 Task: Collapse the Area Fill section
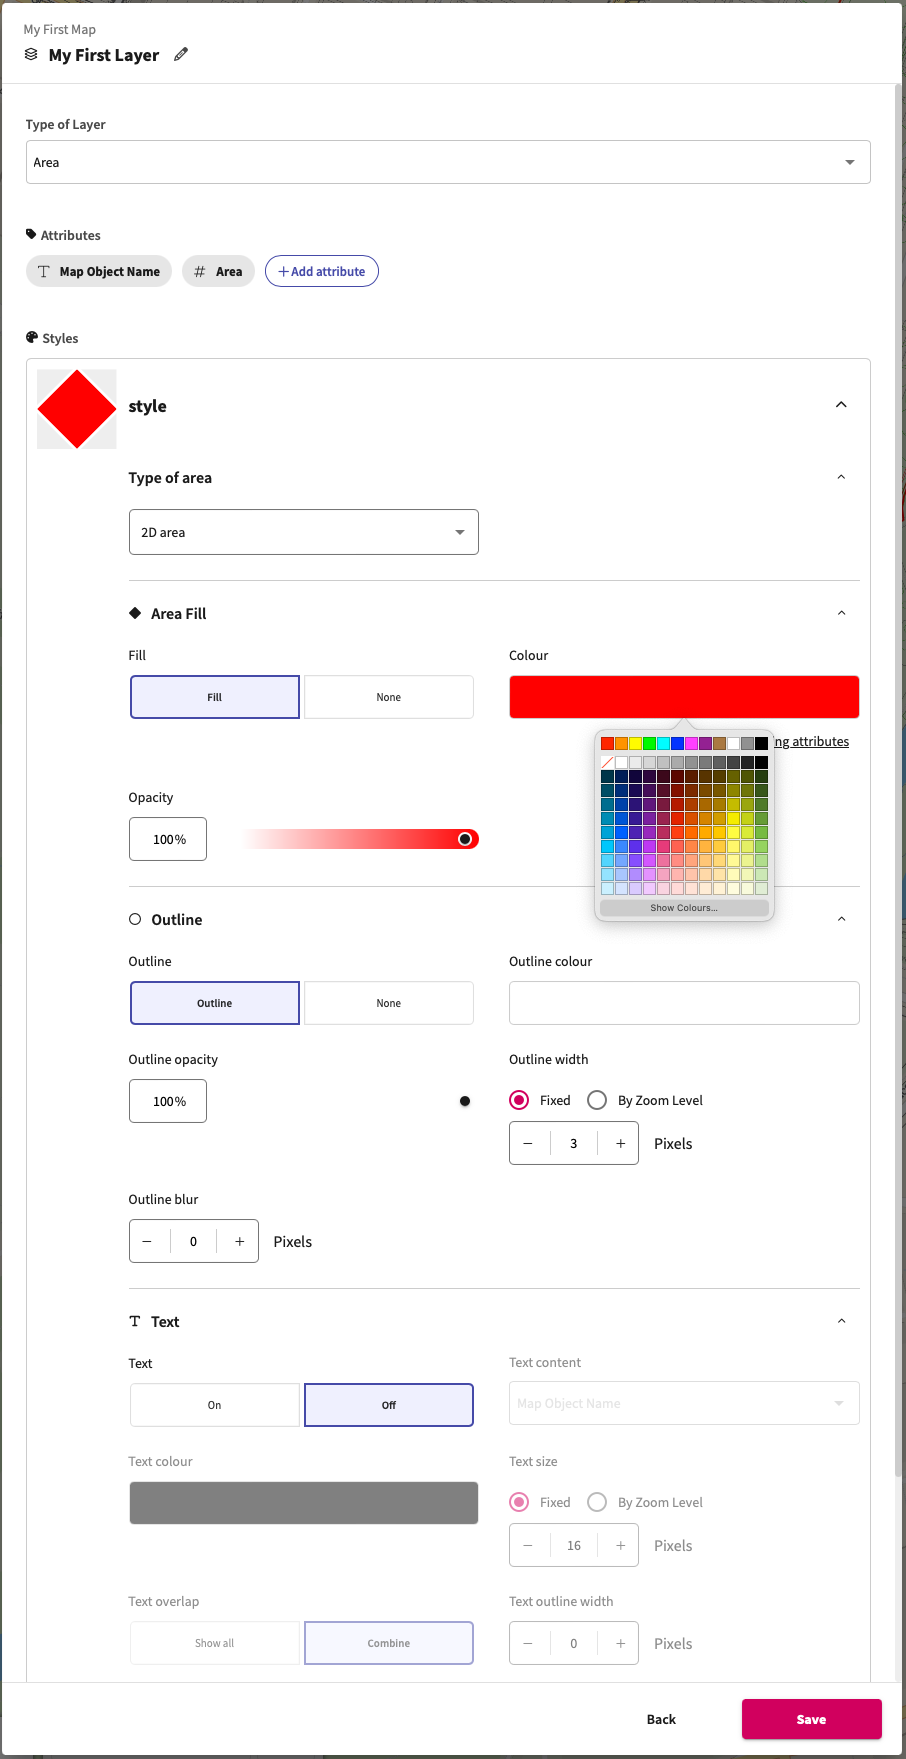(x=841, y=613)
